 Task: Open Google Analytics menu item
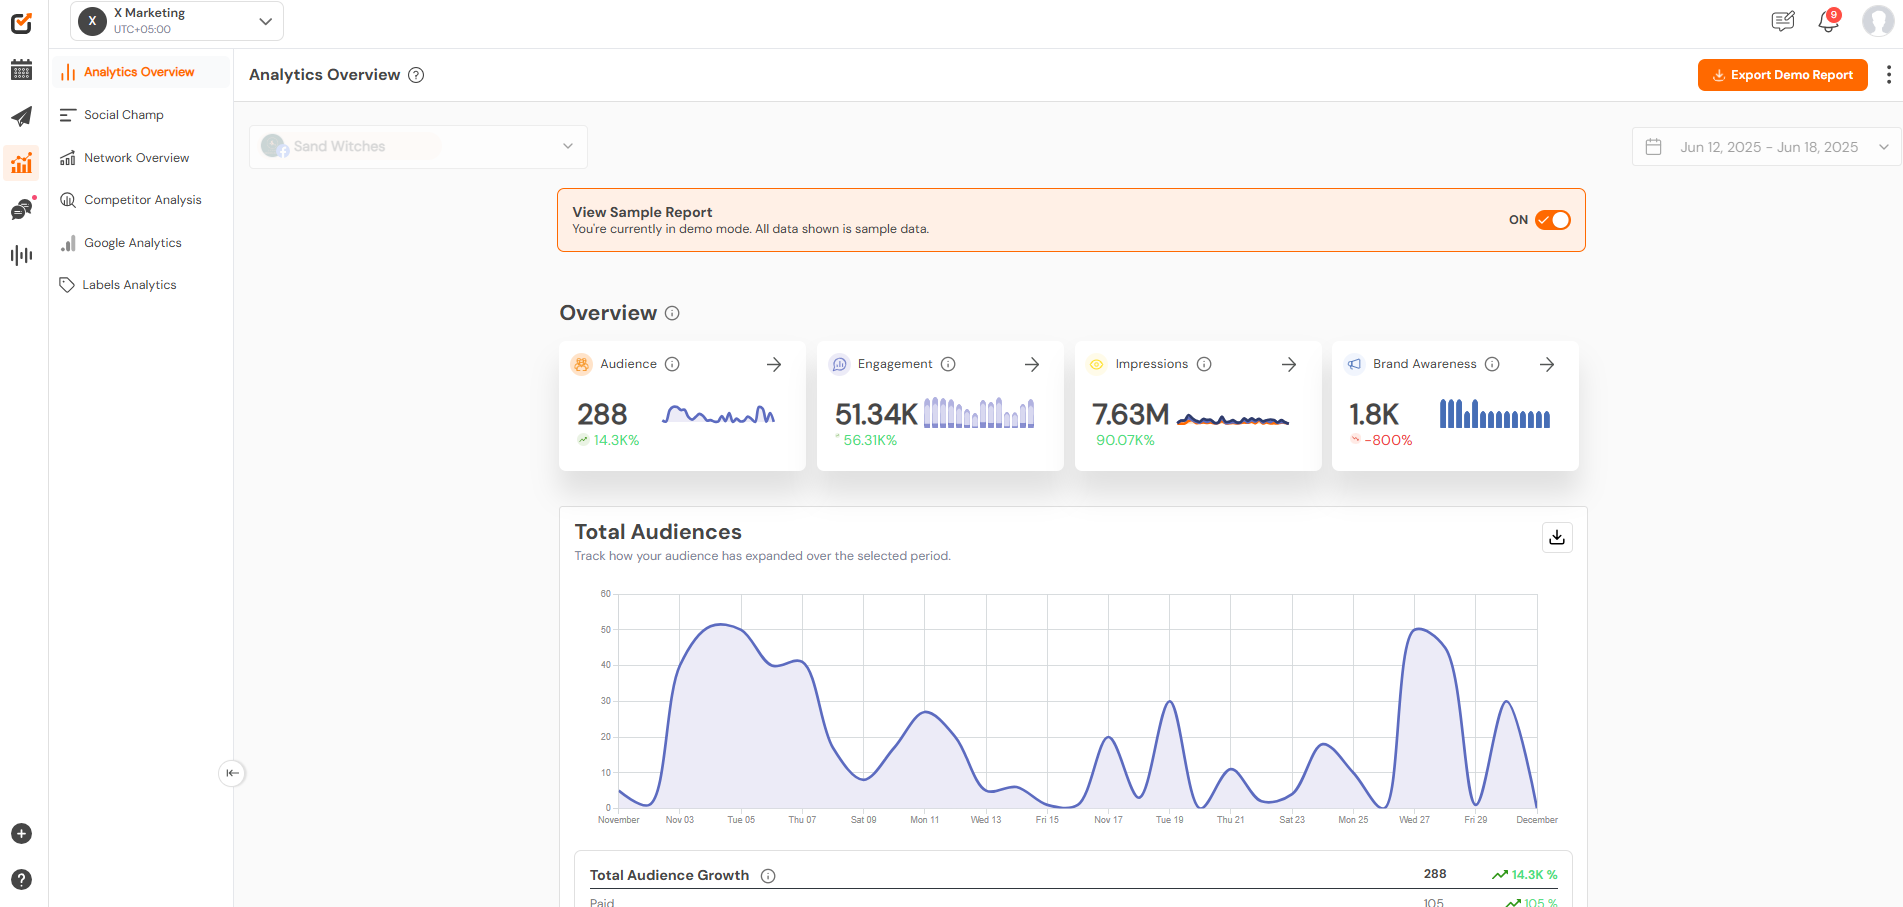(x=132, y=243)
